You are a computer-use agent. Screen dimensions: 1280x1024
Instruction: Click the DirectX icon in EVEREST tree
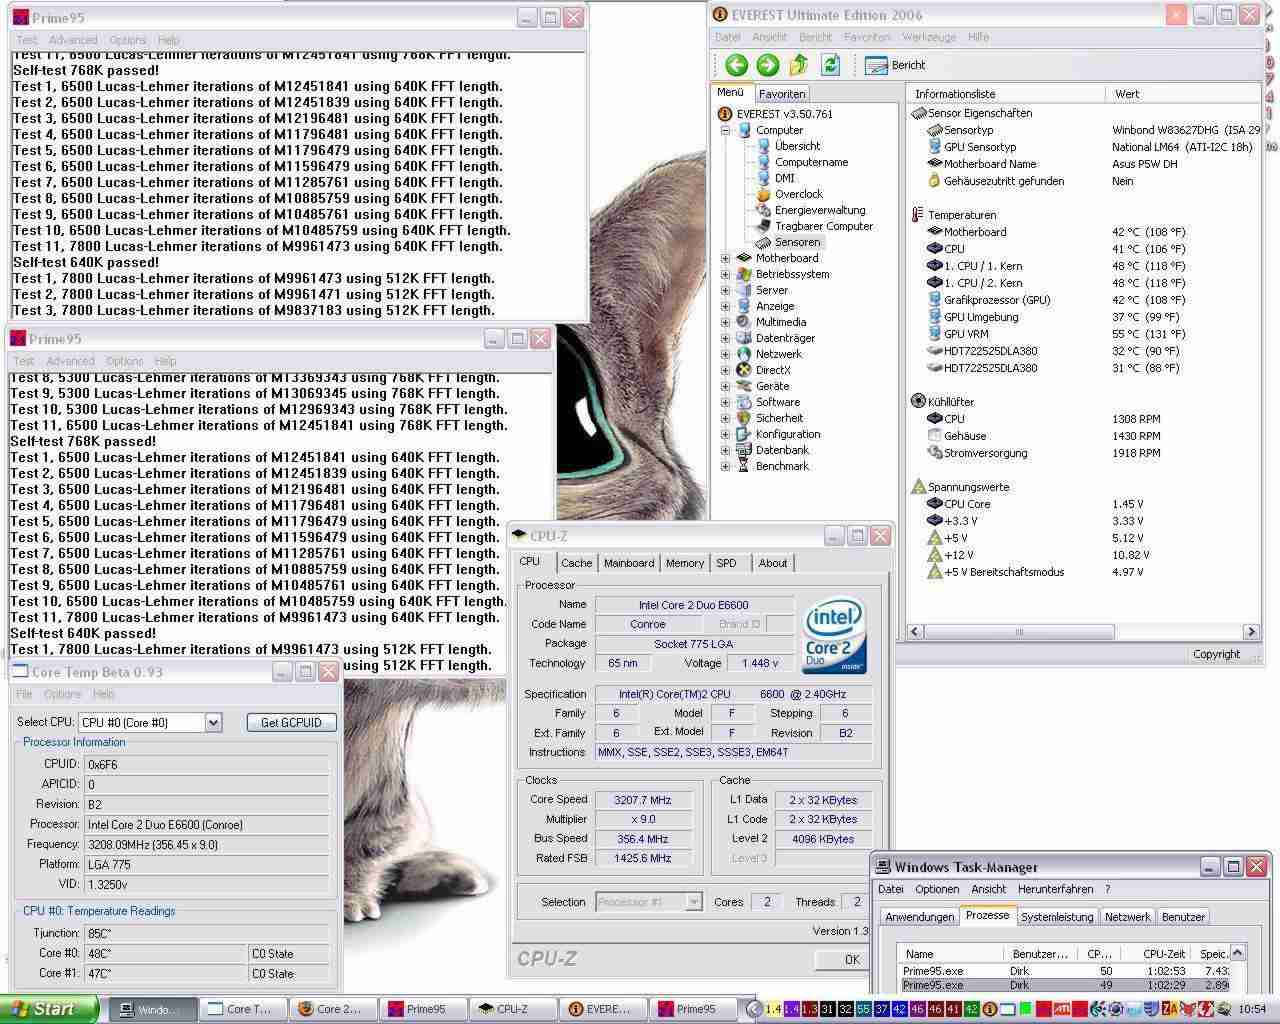744,370
